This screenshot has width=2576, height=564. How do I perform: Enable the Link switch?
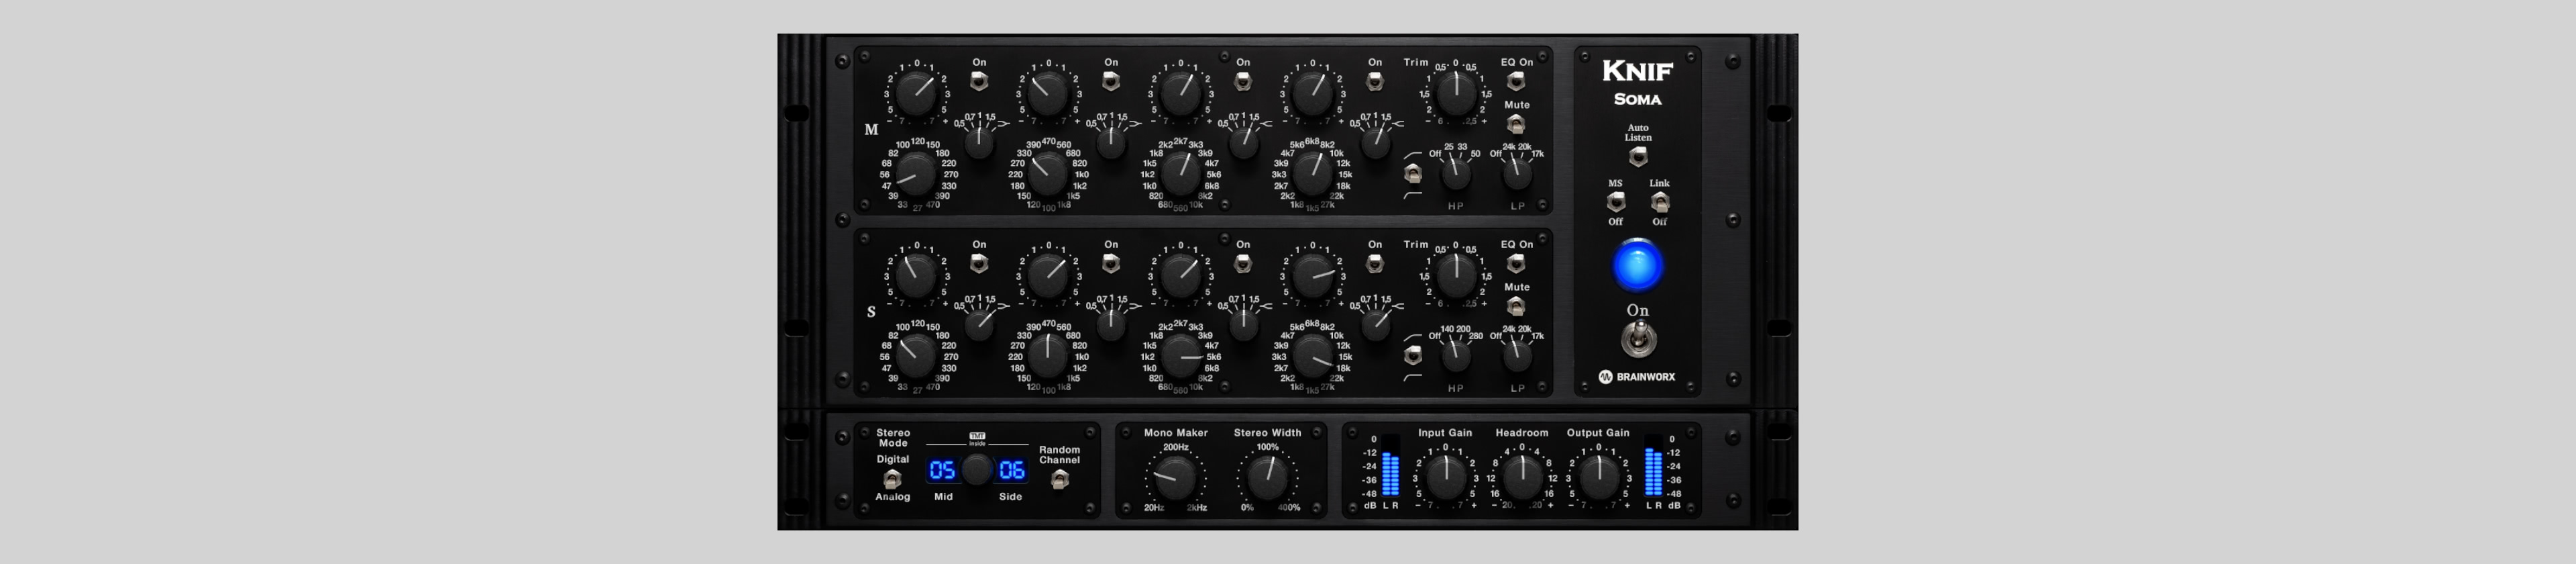coord(1660,202)
